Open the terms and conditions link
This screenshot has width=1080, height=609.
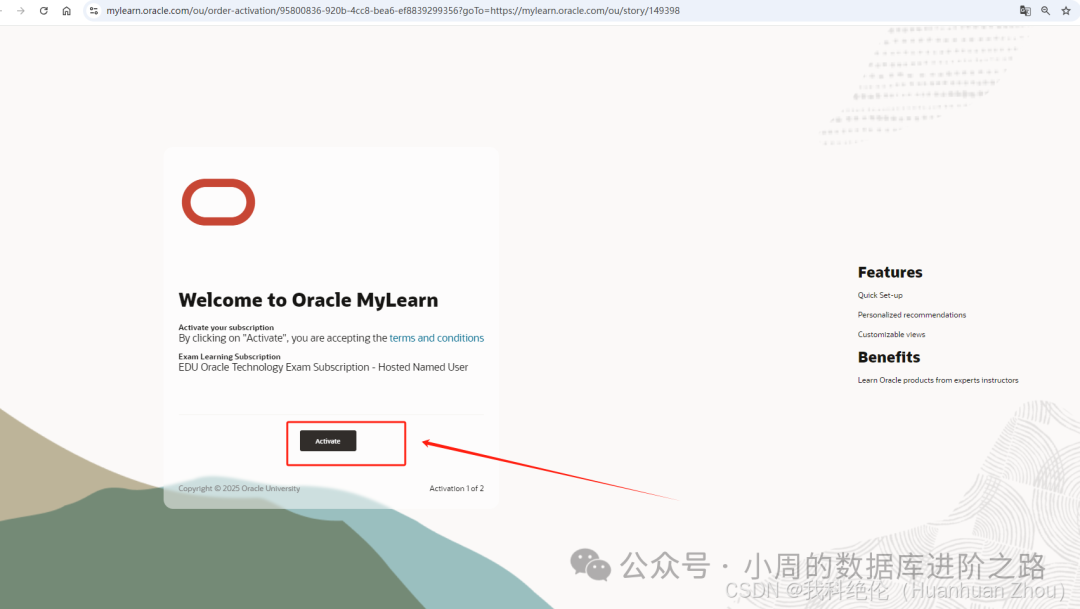(437, 338)
